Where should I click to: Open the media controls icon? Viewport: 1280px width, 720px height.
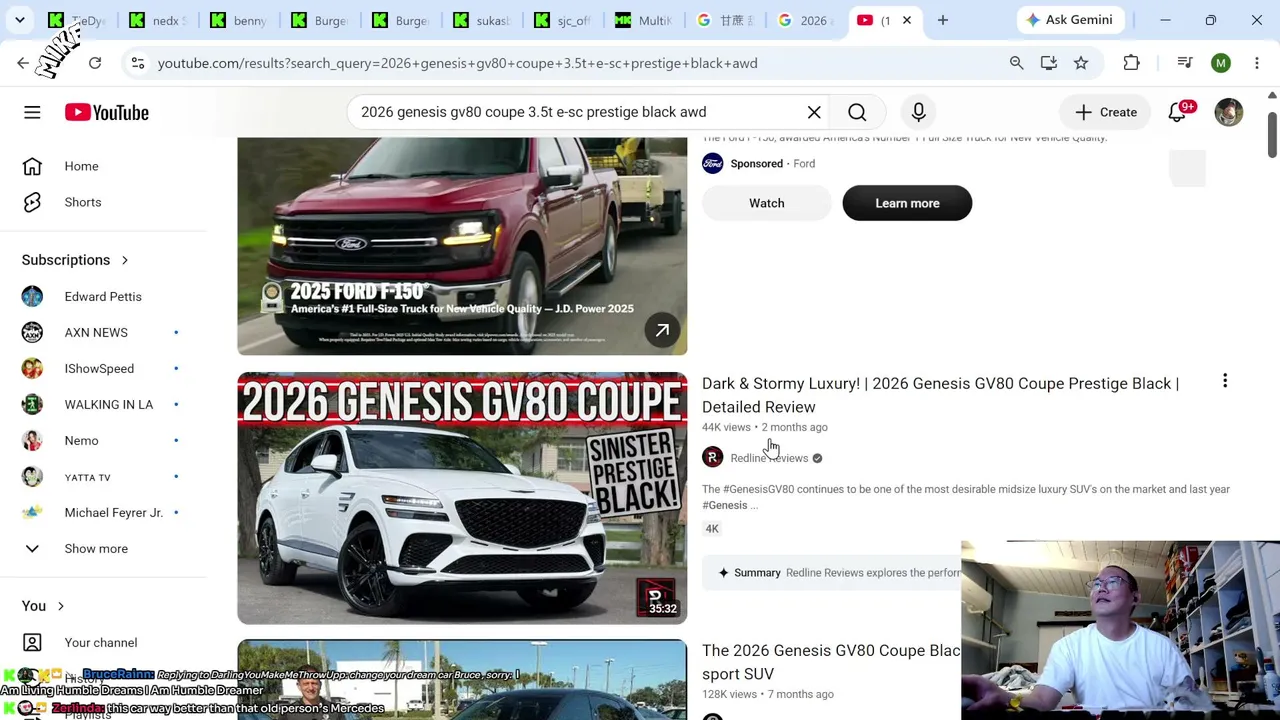click(1185, 63)
